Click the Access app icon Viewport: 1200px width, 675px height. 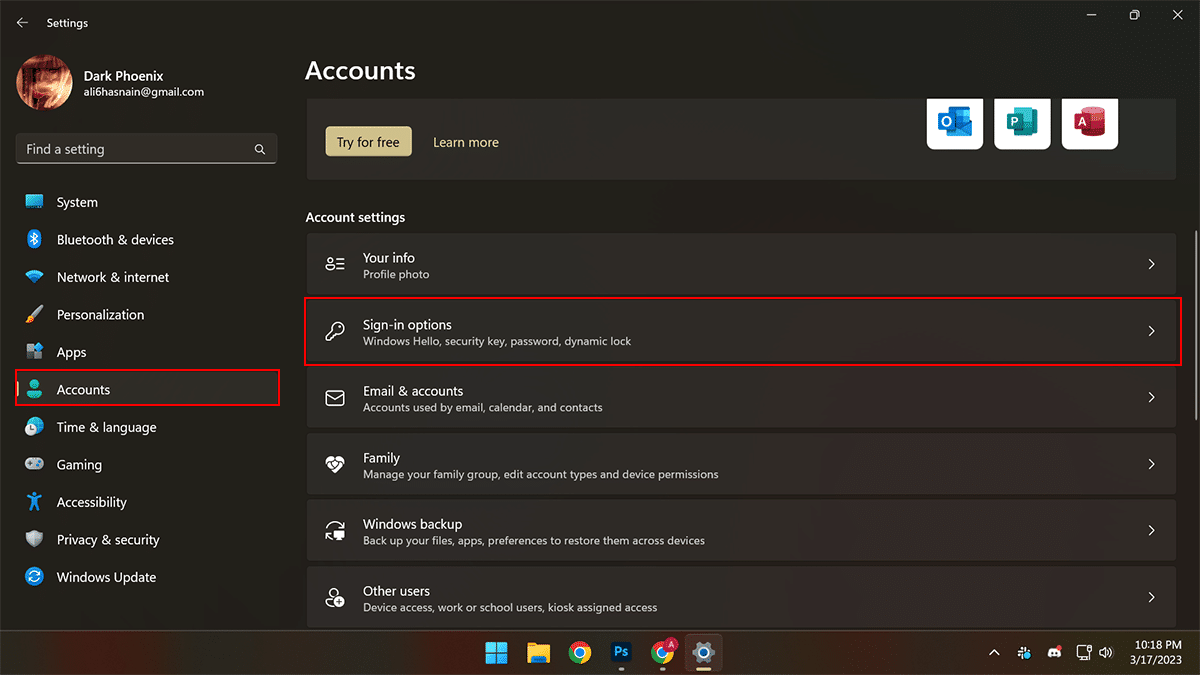click(1089, 122)
